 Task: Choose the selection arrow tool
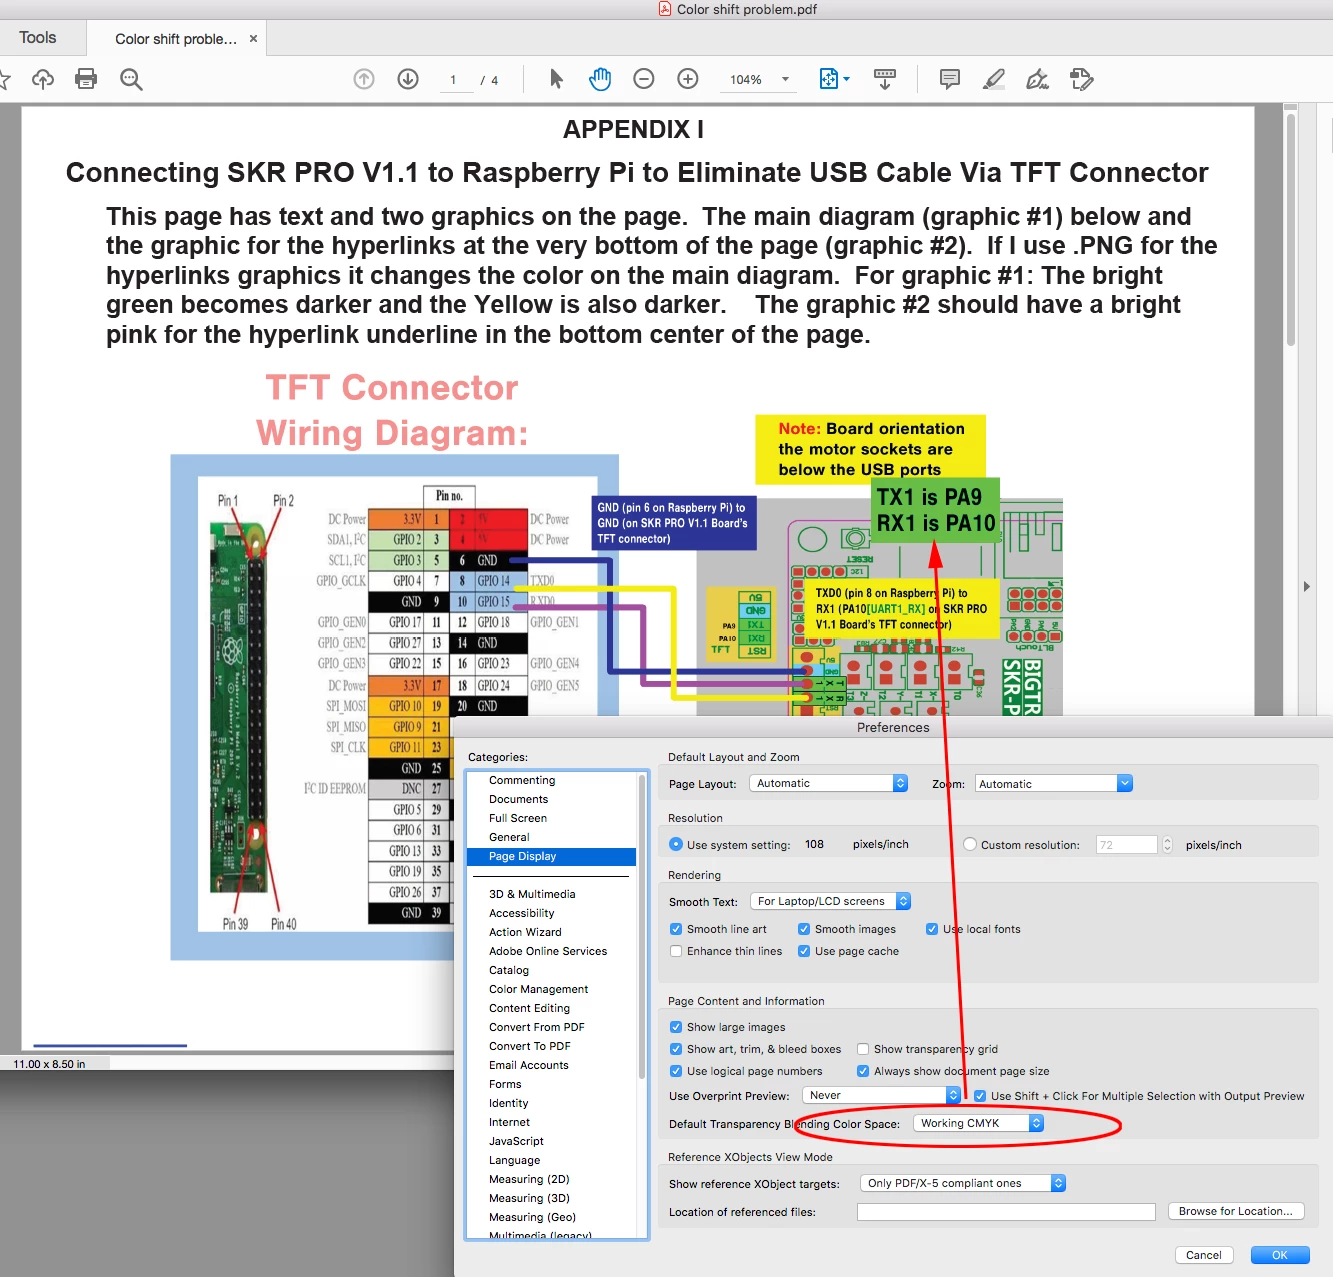pyautogui.click(x=557, y=79)
